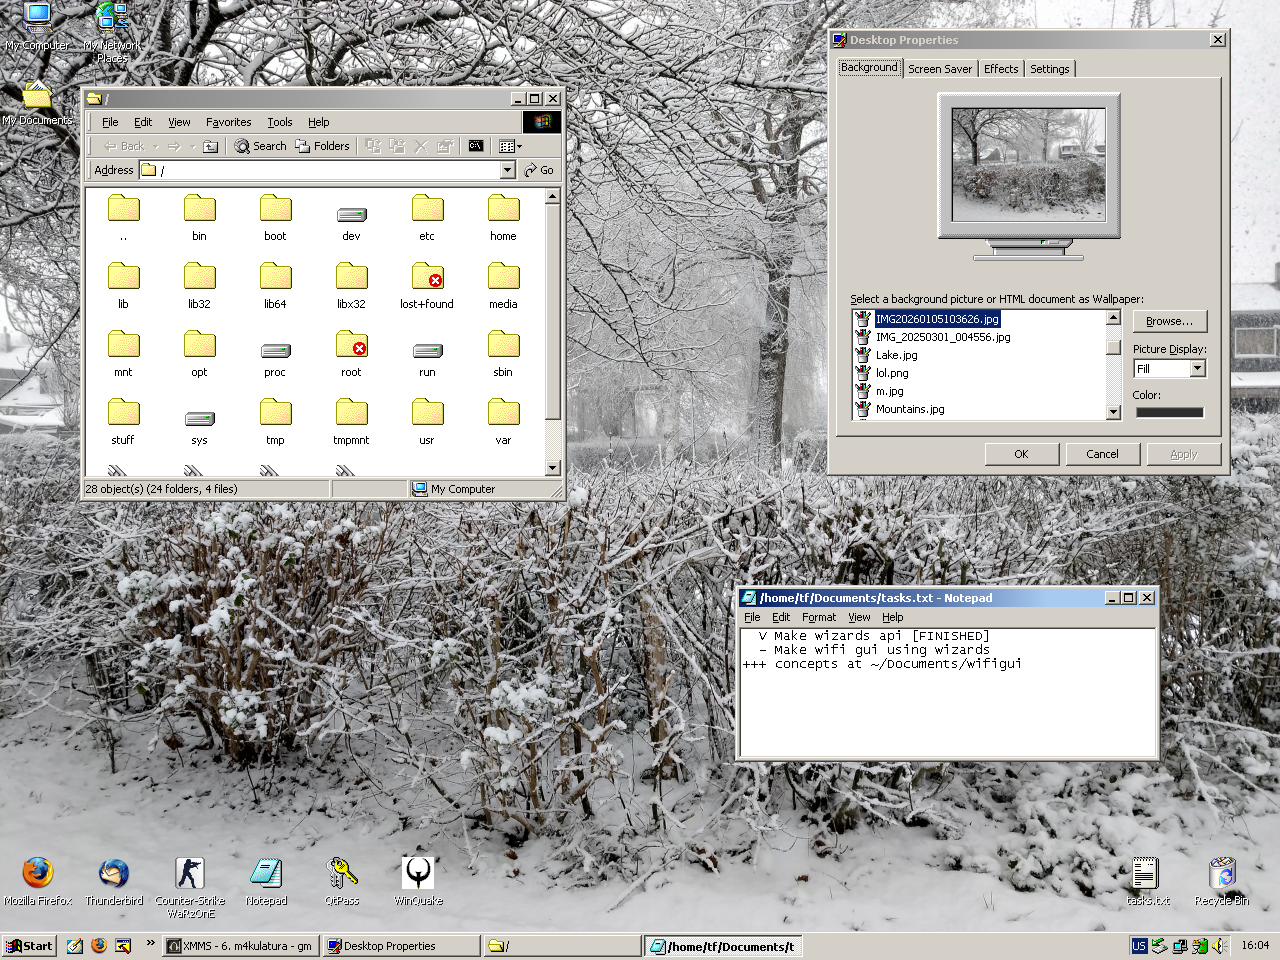Click the volume speaker tray icon

[x=1219, y=946]
